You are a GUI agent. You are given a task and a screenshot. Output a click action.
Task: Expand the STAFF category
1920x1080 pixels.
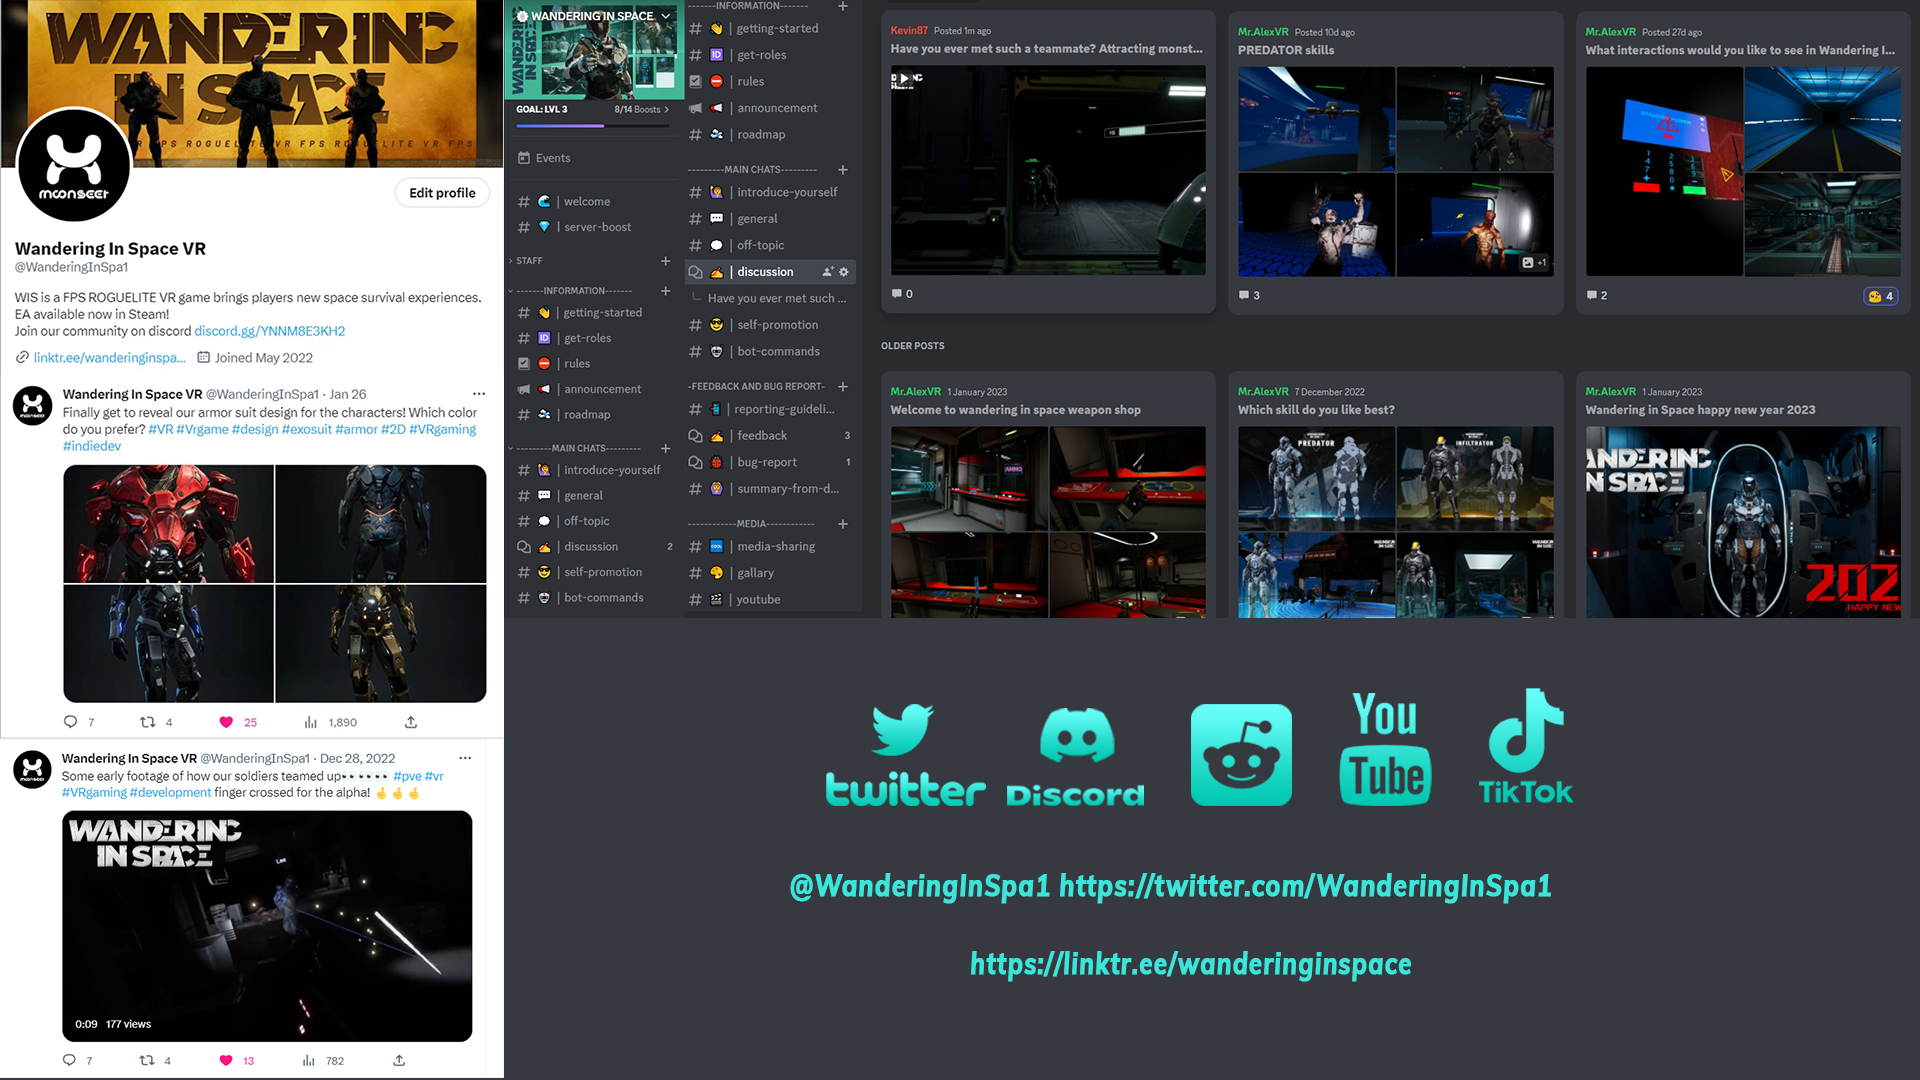point(529,261)
